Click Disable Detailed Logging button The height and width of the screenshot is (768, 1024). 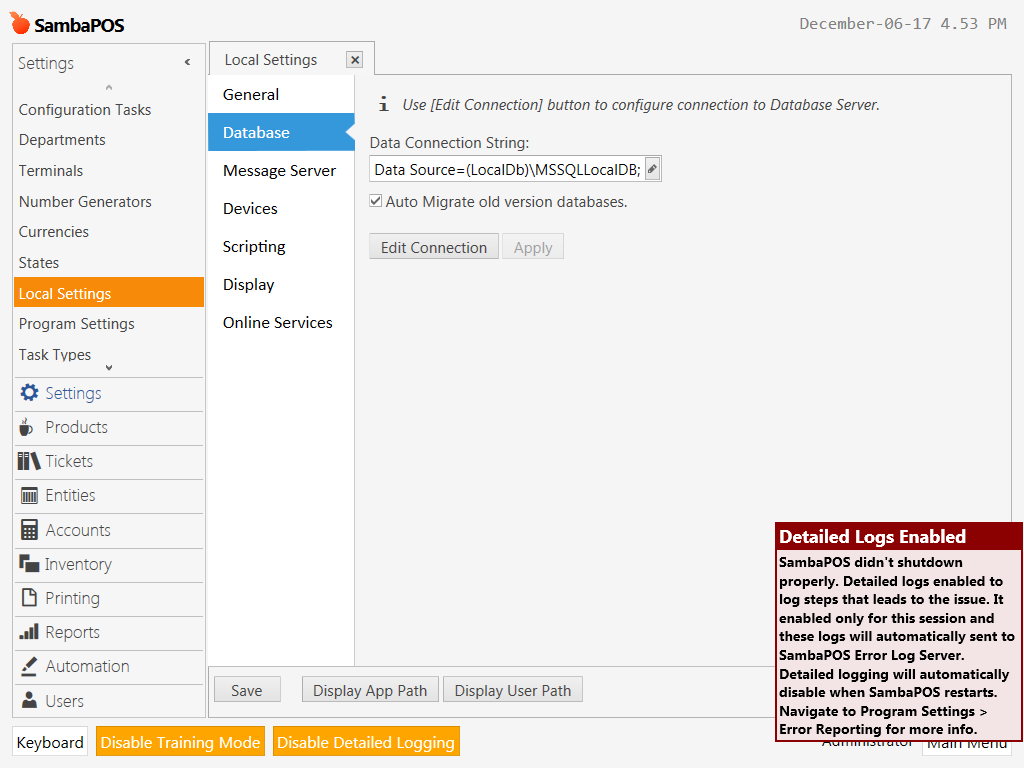point(366,742)
